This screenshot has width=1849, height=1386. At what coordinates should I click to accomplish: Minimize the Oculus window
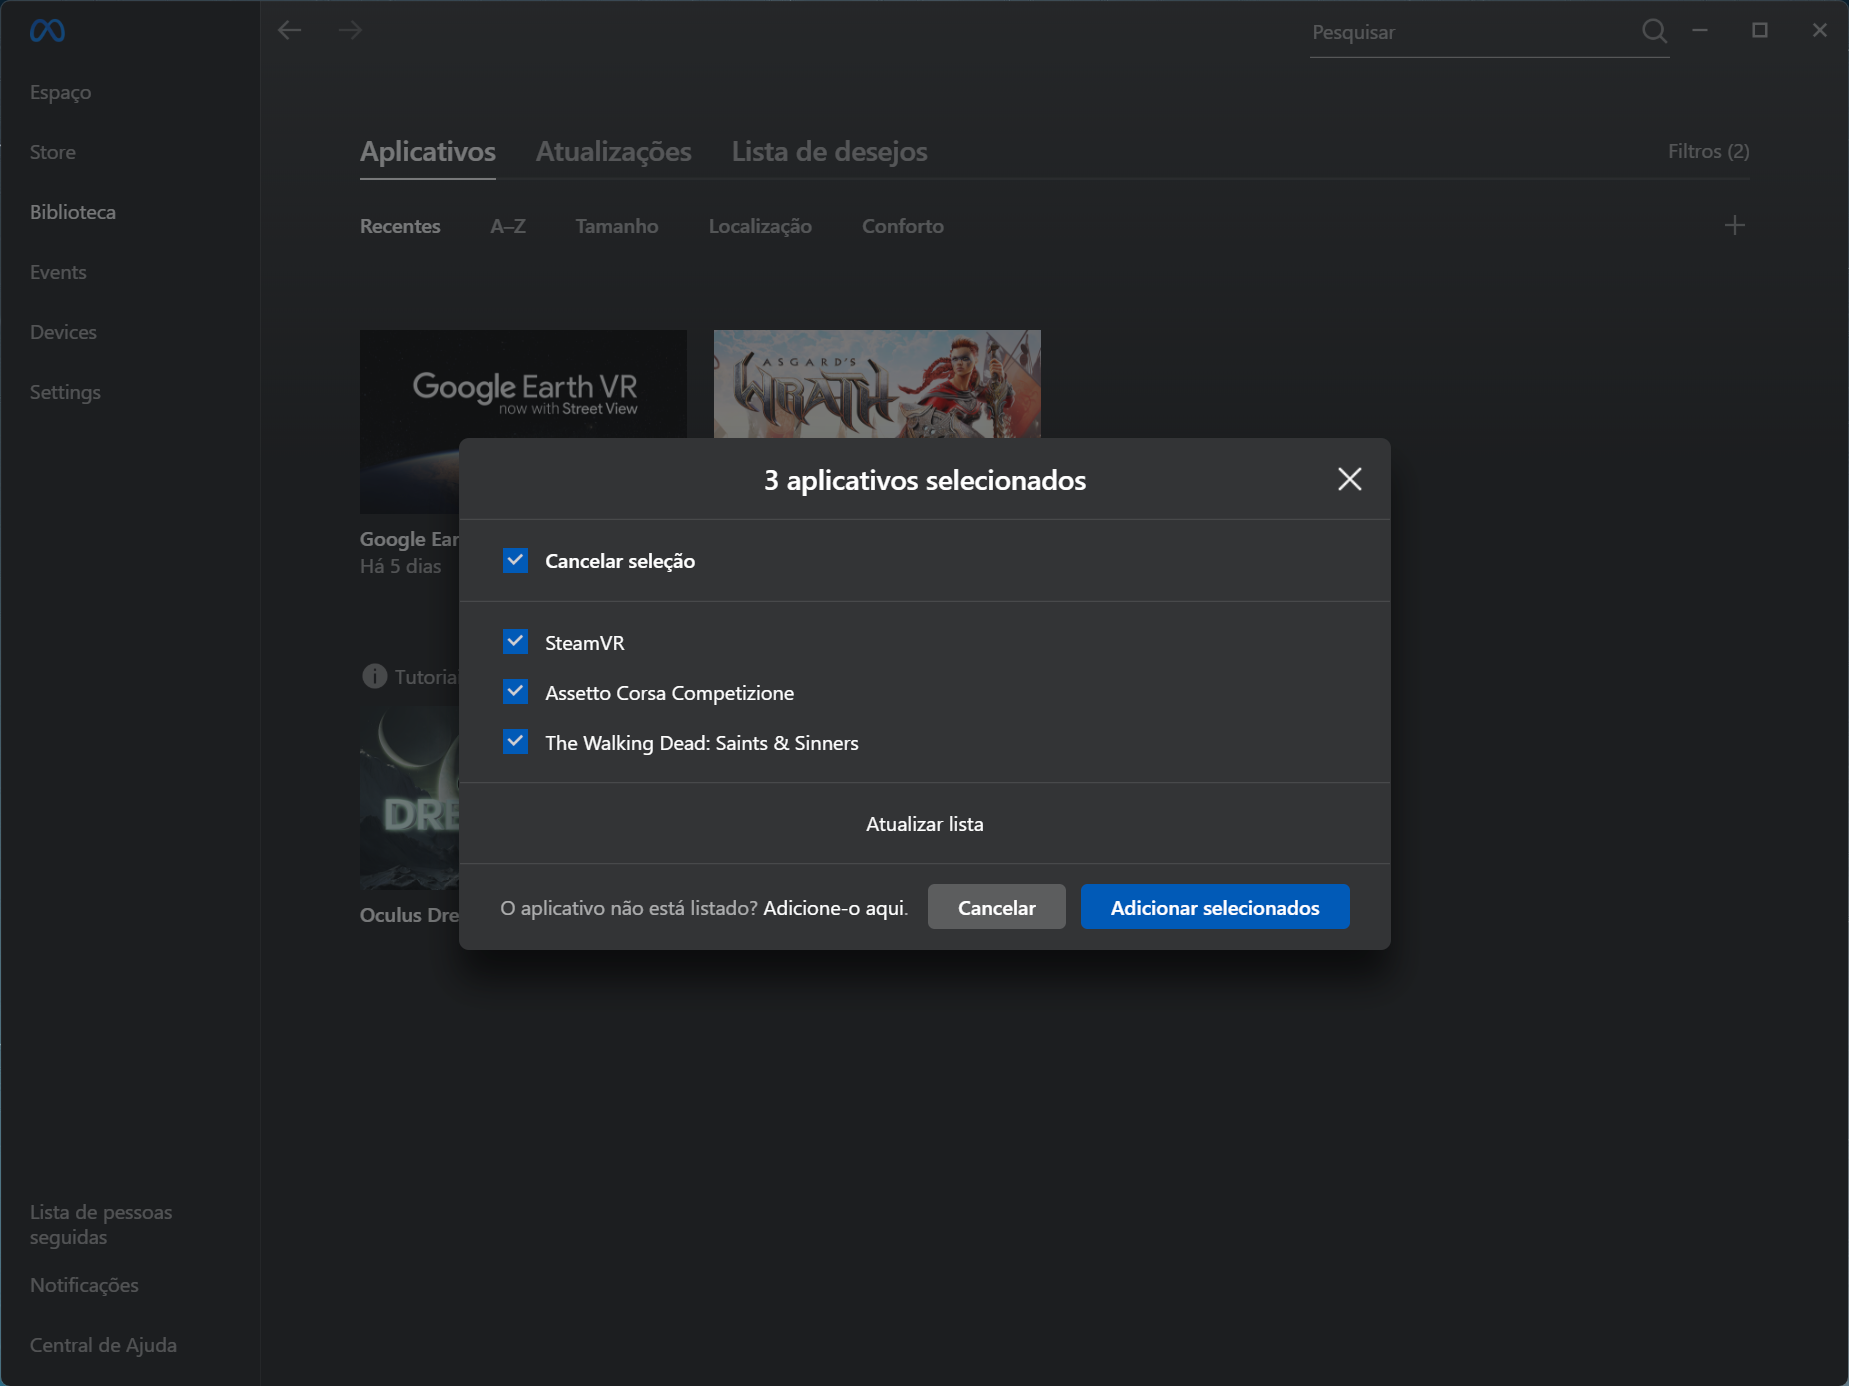[x=1700, y=30]
